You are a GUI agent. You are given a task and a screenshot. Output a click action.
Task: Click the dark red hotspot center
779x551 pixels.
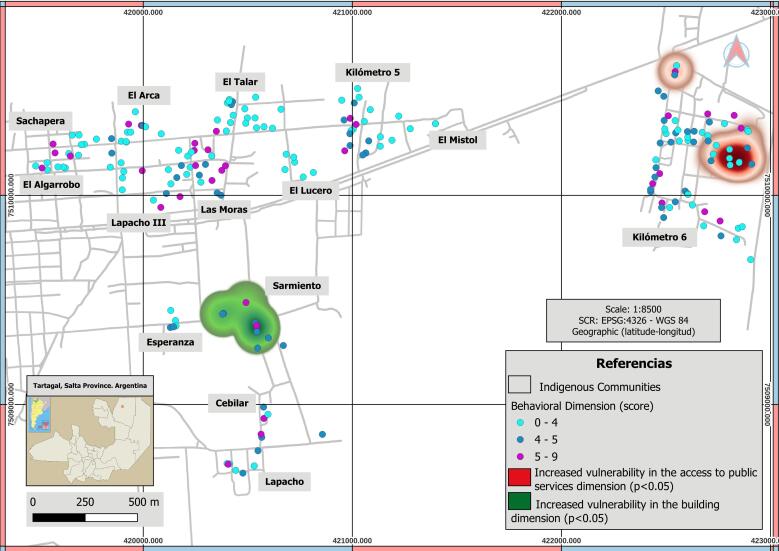click(735, 156)
